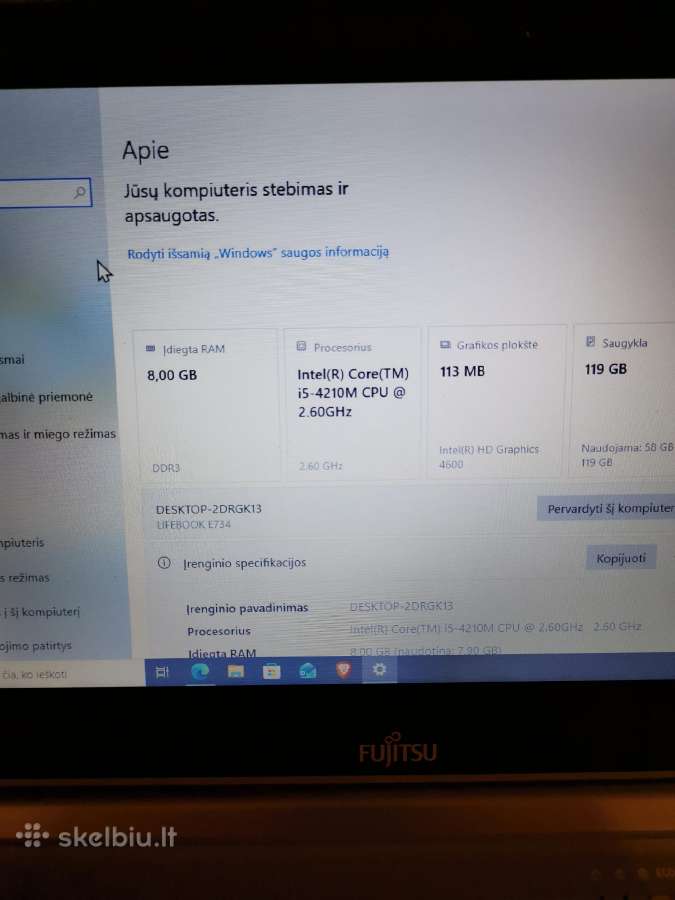Screen dimensions: 675x900
Task: Select the priemonė sidebar entry
Action: click(x=46, y=397)
